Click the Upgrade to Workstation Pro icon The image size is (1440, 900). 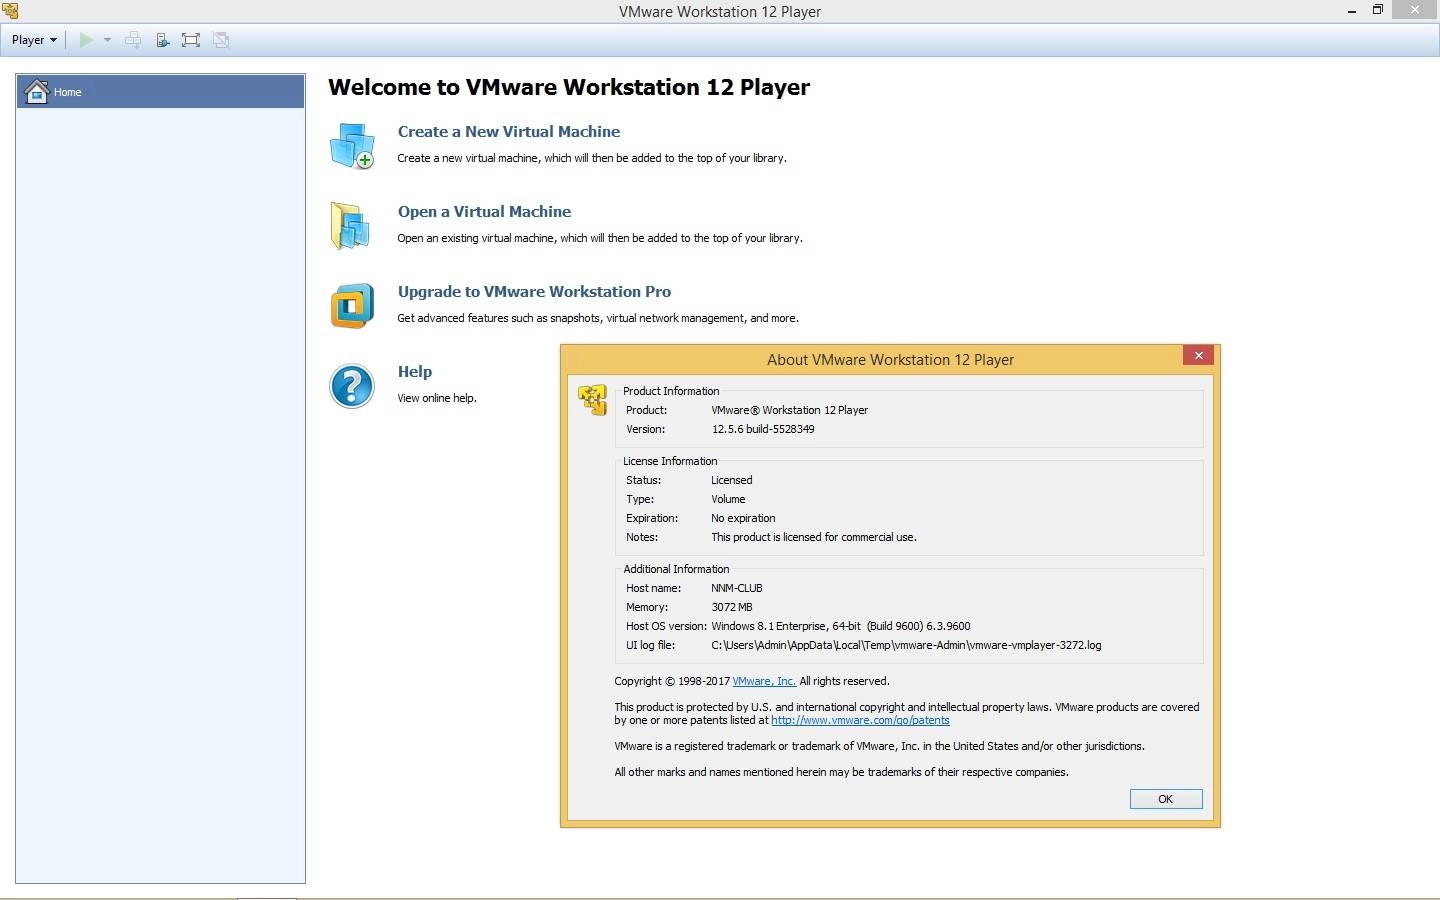click(x=352, y=305)
